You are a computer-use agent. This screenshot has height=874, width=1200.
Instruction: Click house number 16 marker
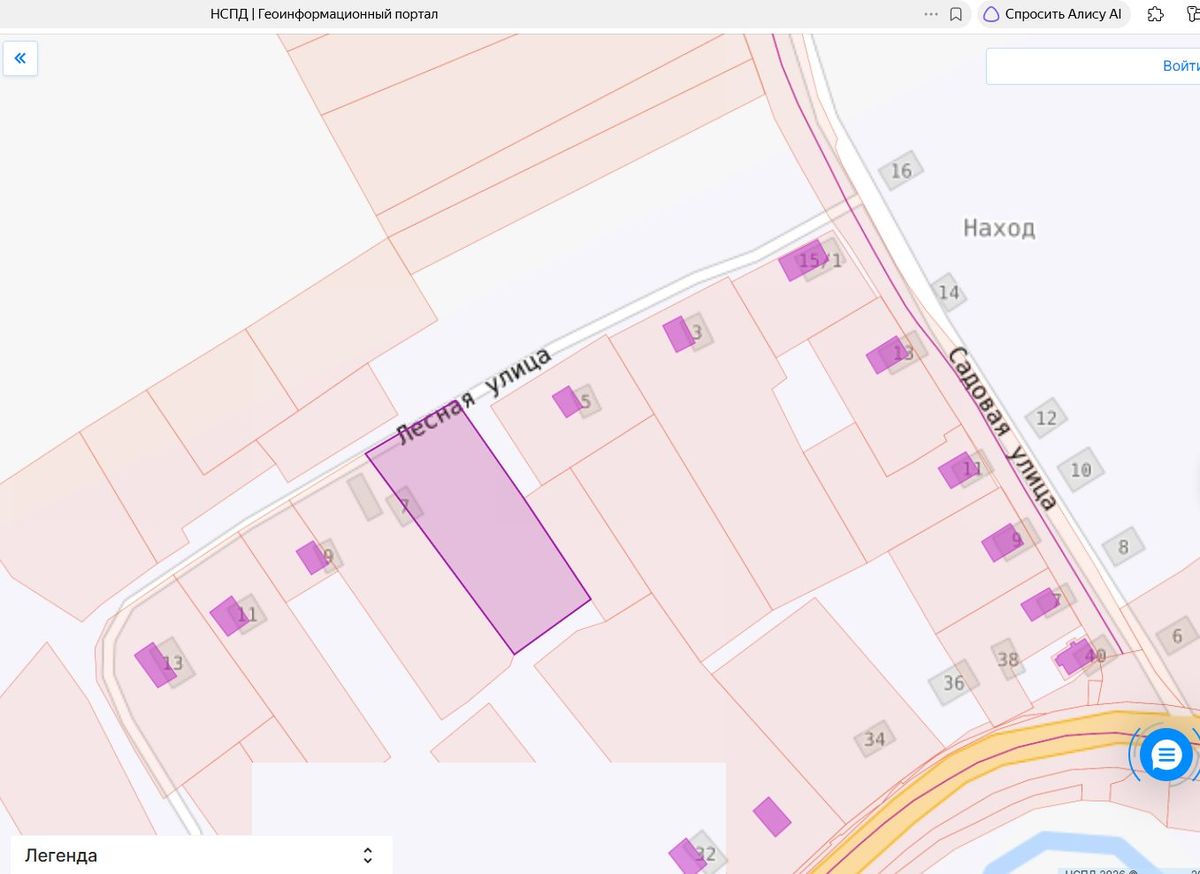click(901, 171)
